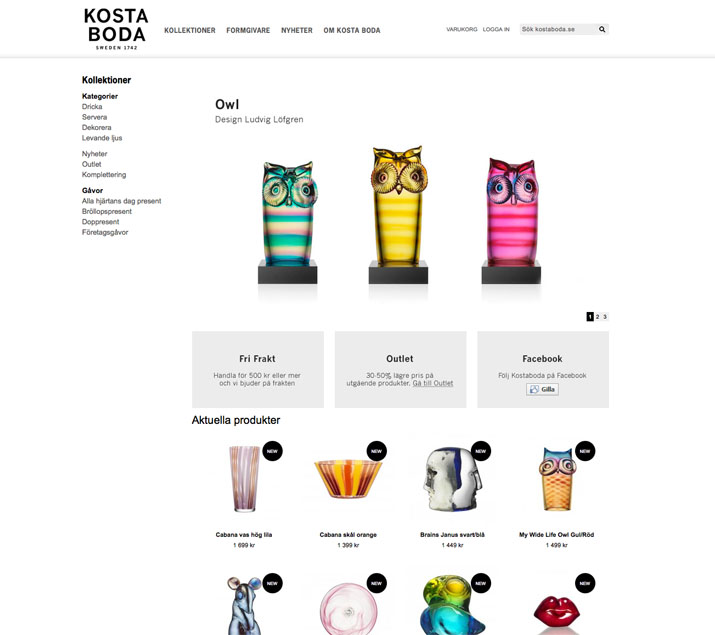Open Cabana skål orange product thumbnail

(x=348, y=479)
